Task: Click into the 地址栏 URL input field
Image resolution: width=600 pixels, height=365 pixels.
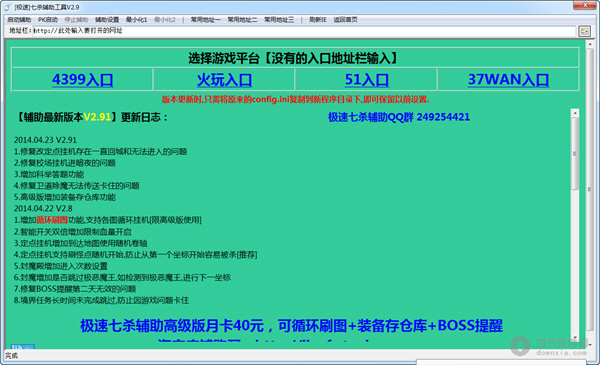Action: tap(304, 31)
